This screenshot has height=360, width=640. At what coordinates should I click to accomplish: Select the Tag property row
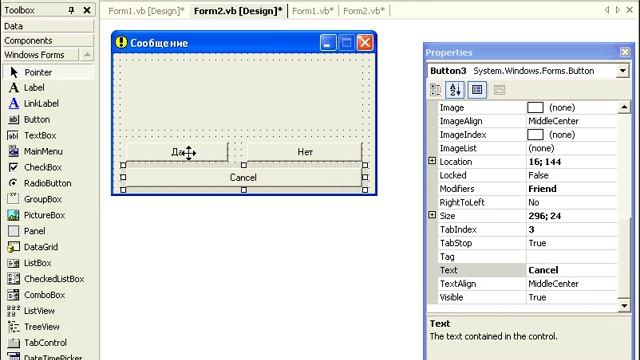click(x=527, y=257)
